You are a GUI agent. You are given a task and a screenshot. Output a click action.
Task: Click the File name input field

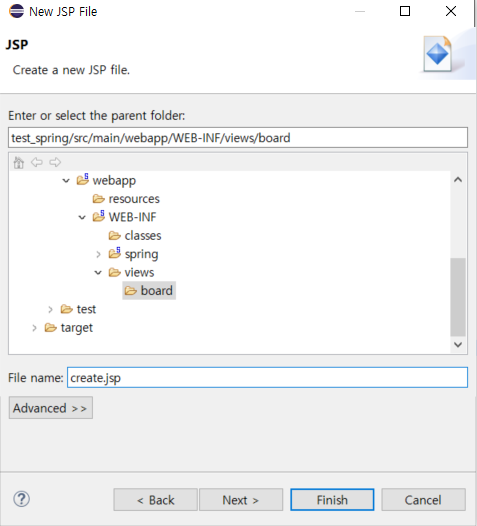[267, 378]
